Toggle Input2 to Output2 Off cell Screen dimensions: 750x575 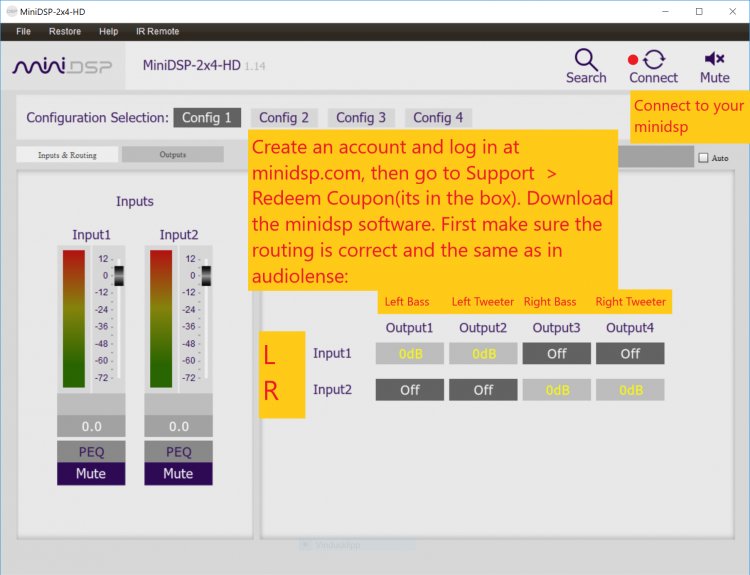pyautogui.click(x=483, y=390)
